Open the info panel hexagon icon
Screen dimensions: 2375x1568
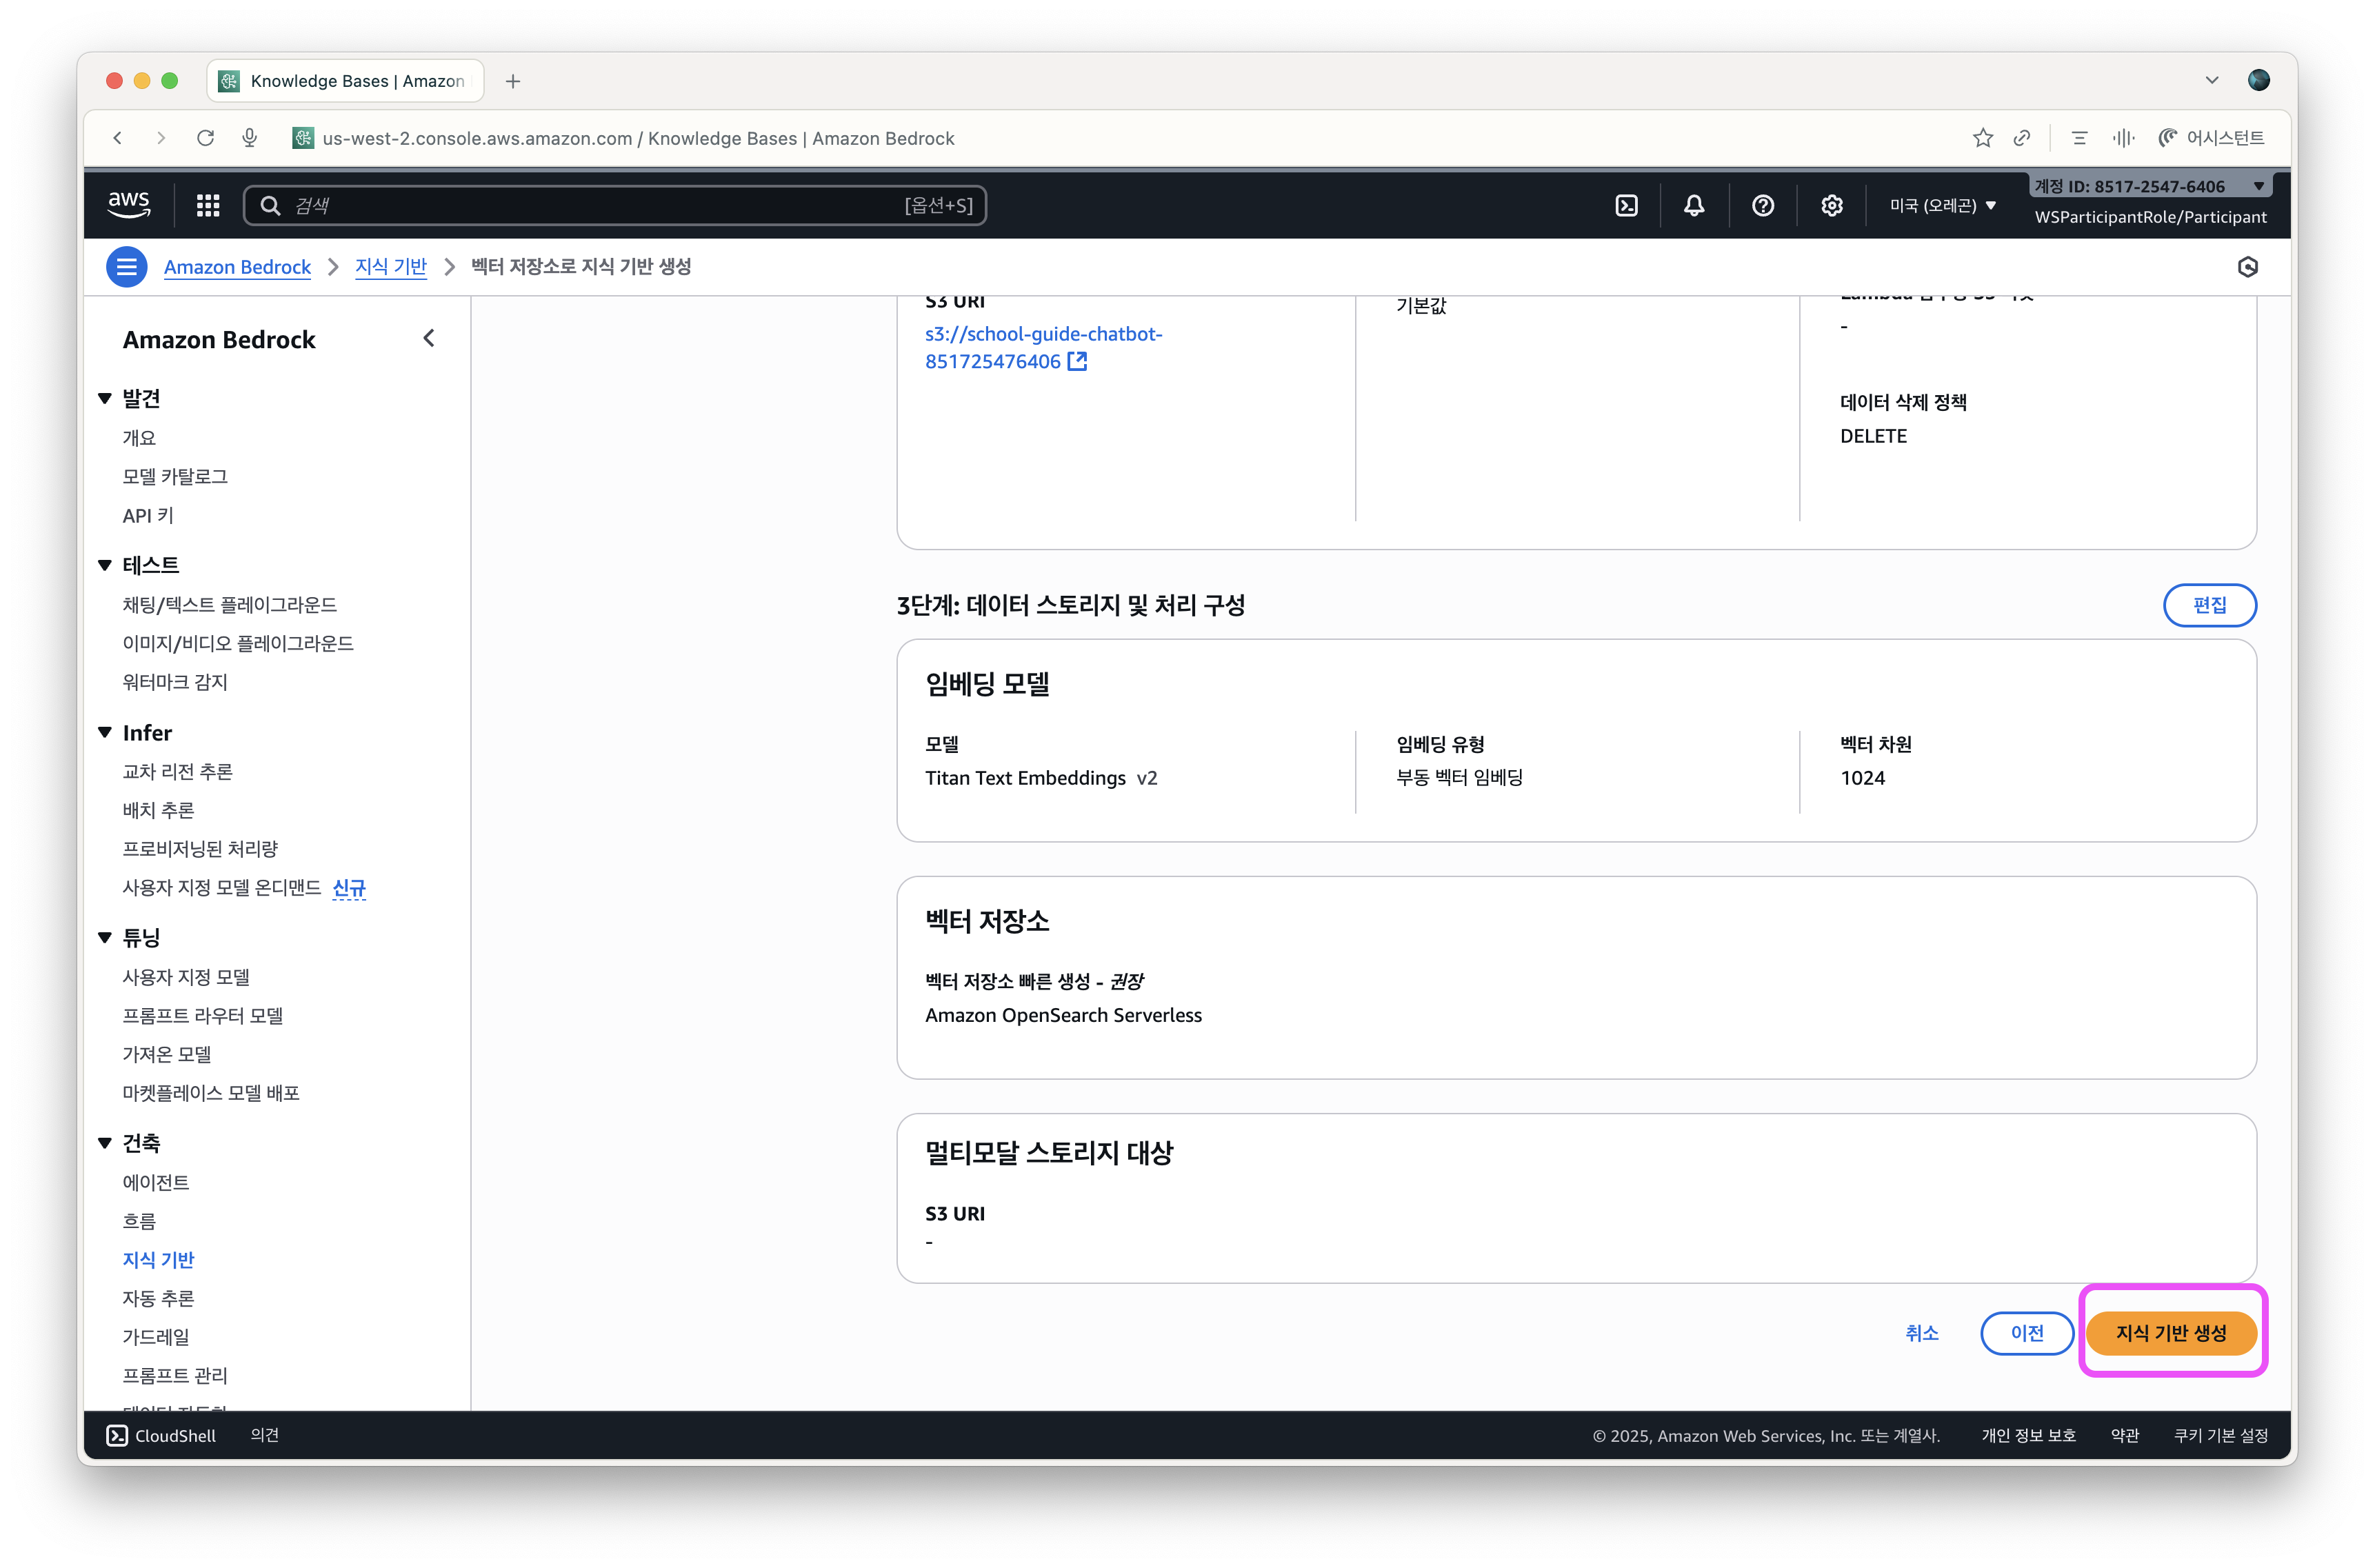[2247, 267]
